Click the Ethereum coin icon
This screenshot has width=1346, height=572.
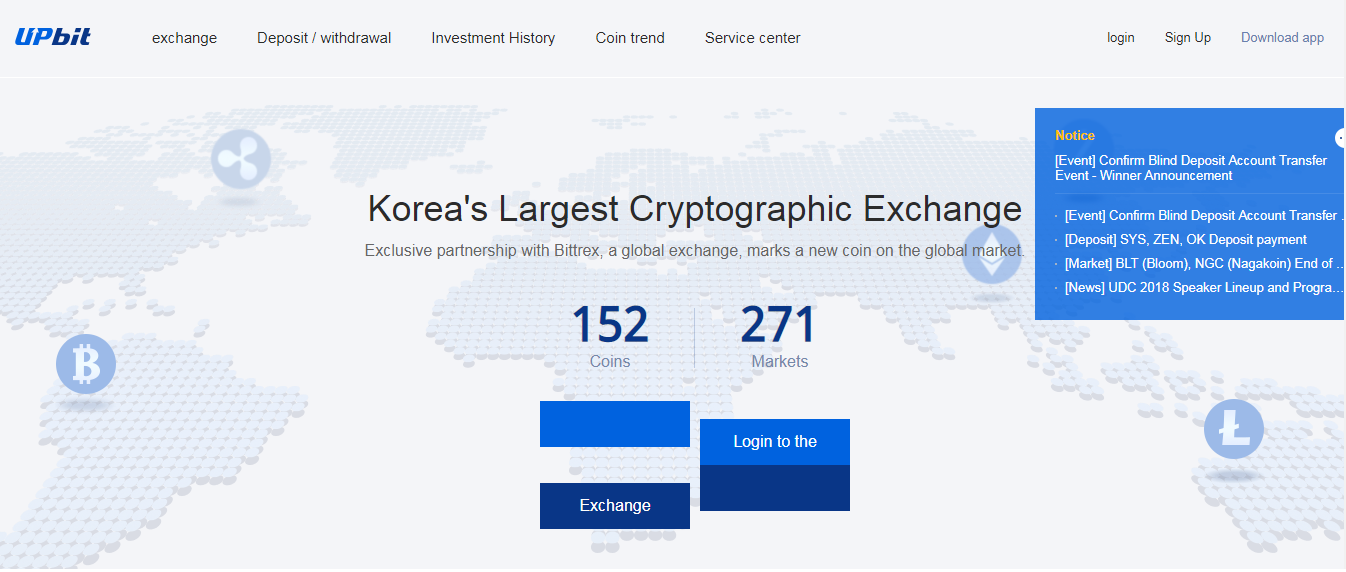(x=990, y=254)
